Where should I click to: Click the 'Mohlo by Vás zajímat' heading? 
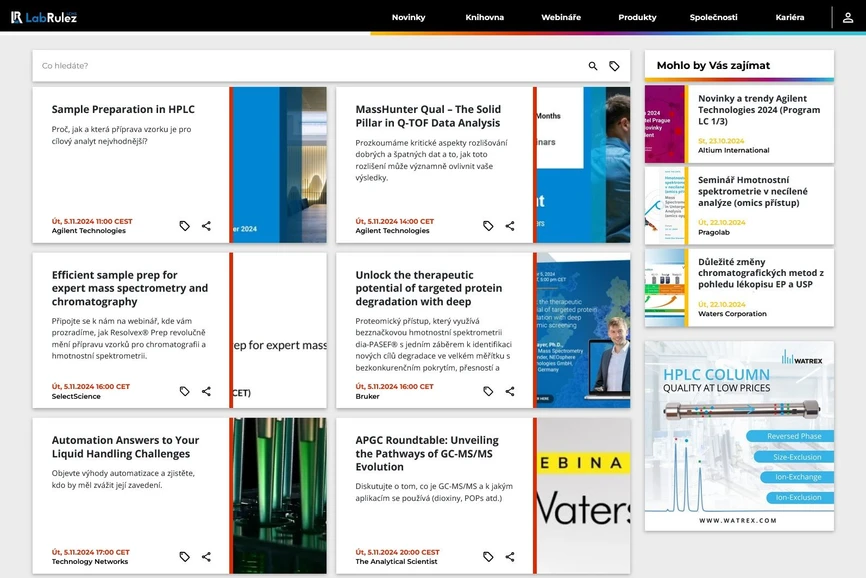[x=713, y=66]
